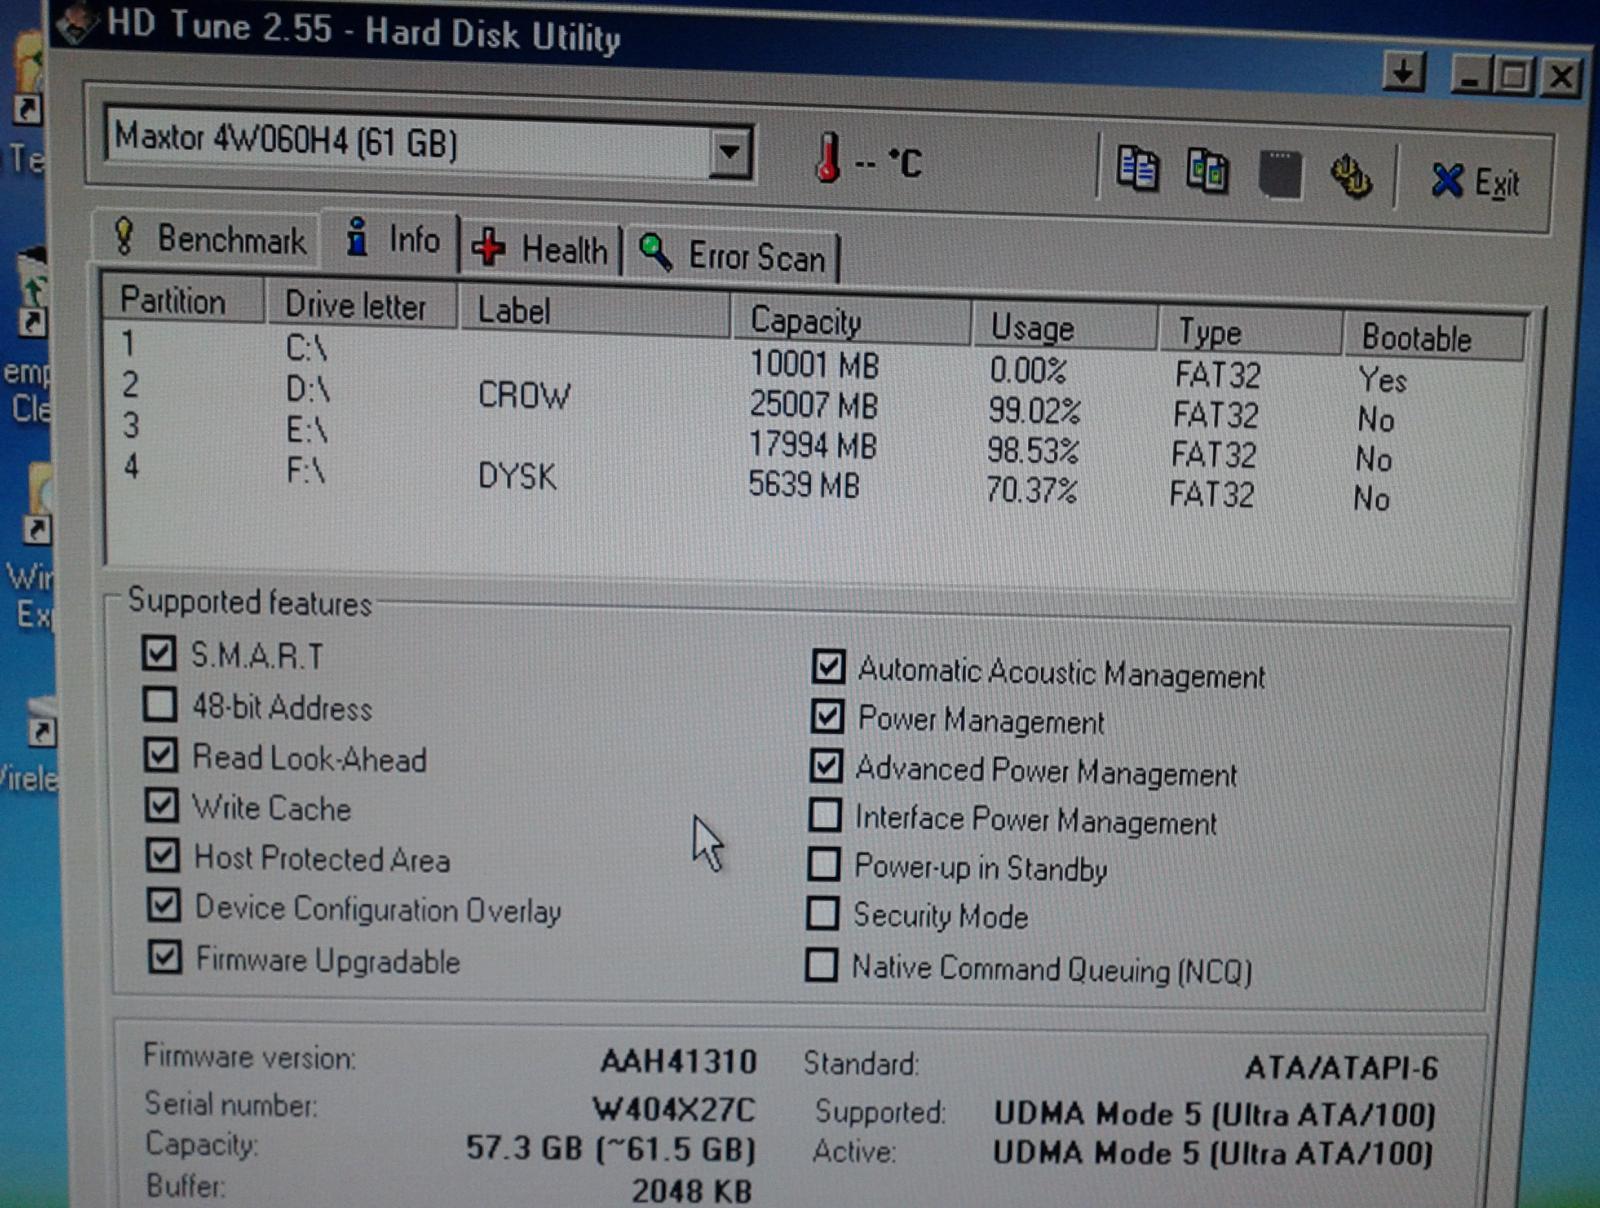This screenshot has width=1600, height=1208.
Task: Click the copy info to clipboard icon
Action: coord(1138,169)
